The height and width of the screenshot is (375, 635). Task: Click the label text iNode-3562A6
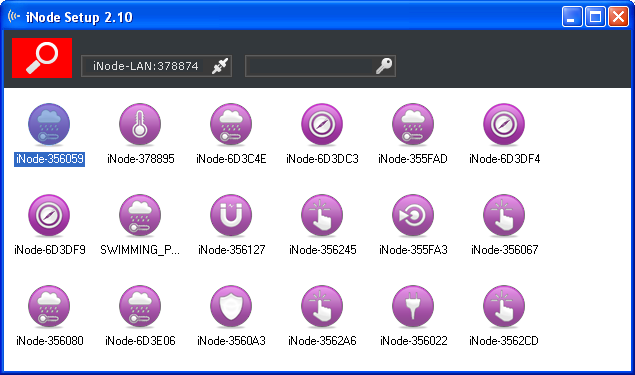pos(322,341)
